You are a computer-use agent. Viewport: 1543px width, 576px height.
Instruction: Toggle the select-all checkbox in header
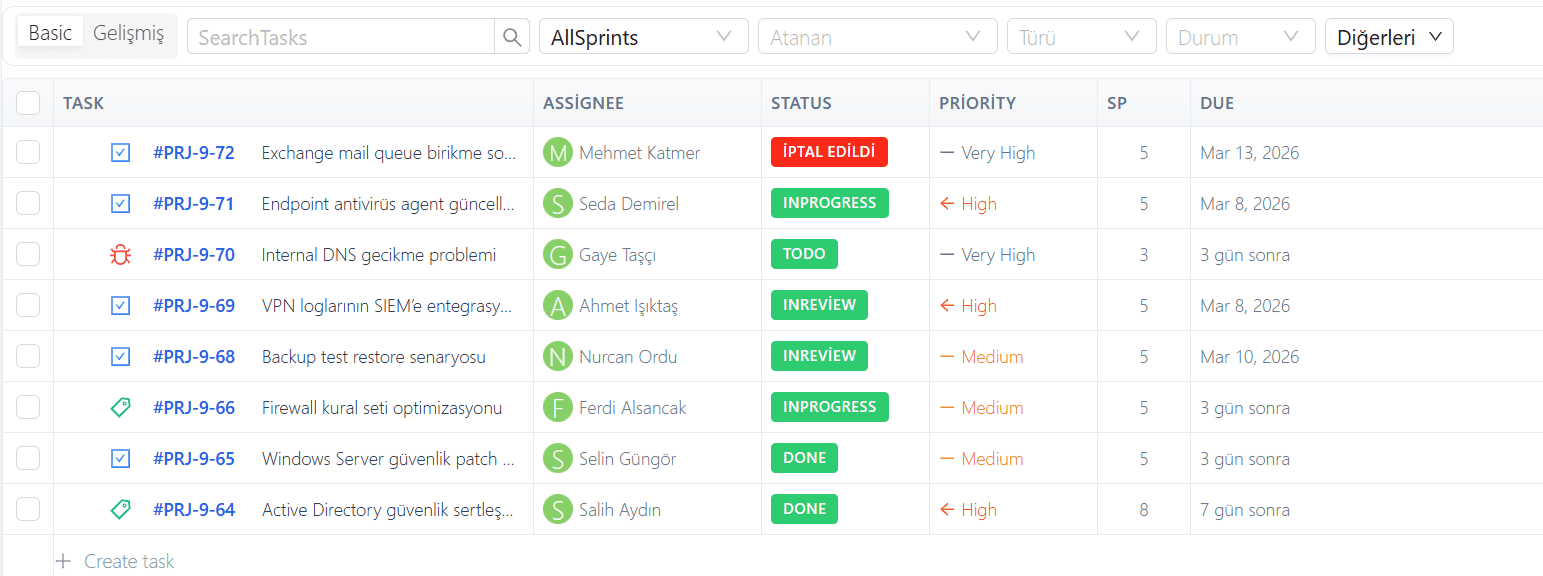point(28,103)
